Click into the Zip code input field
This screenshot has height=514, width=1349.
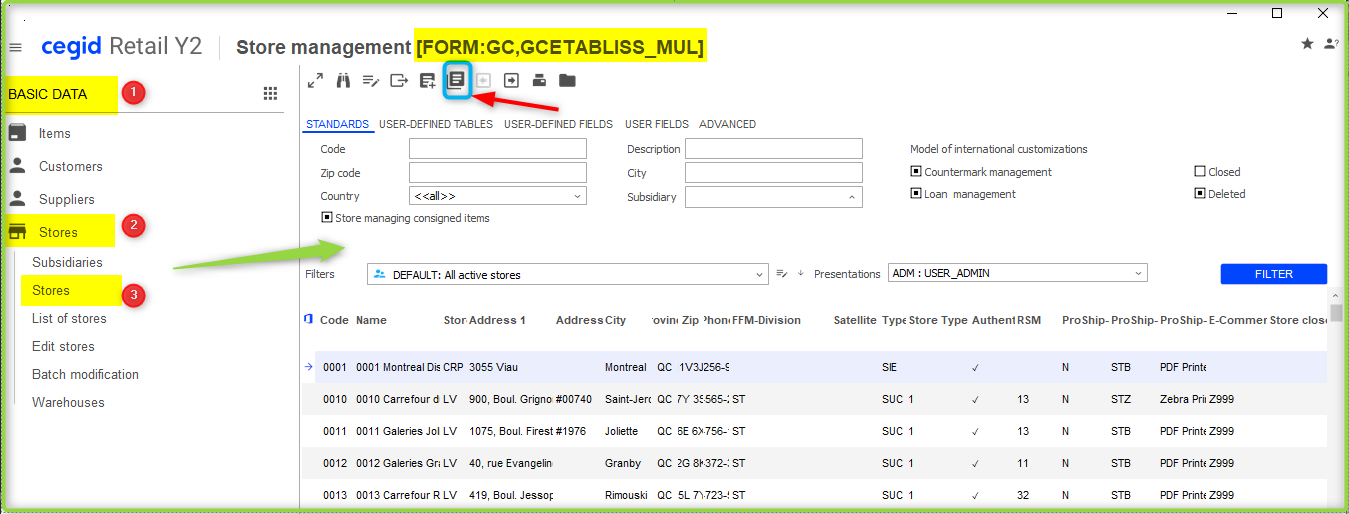coord(498,173)
